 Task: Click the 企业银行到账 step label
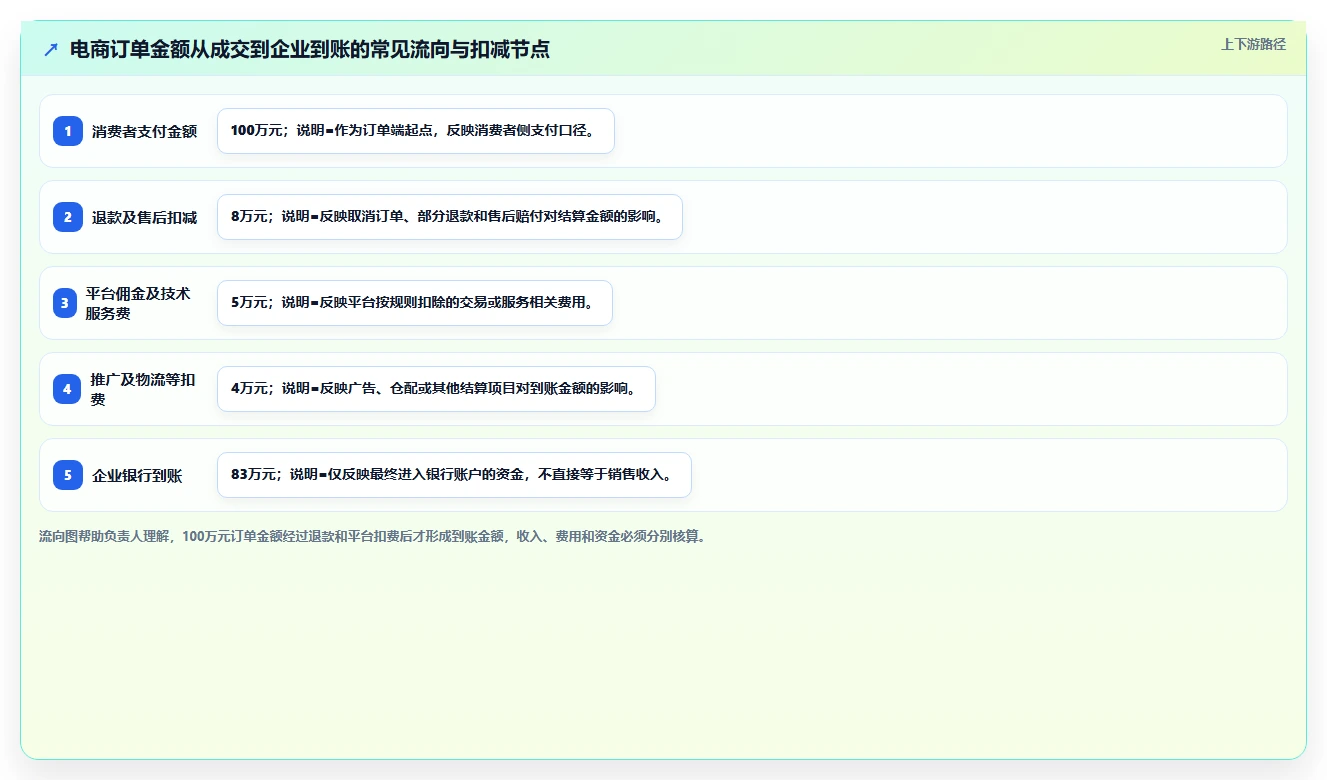137,475
